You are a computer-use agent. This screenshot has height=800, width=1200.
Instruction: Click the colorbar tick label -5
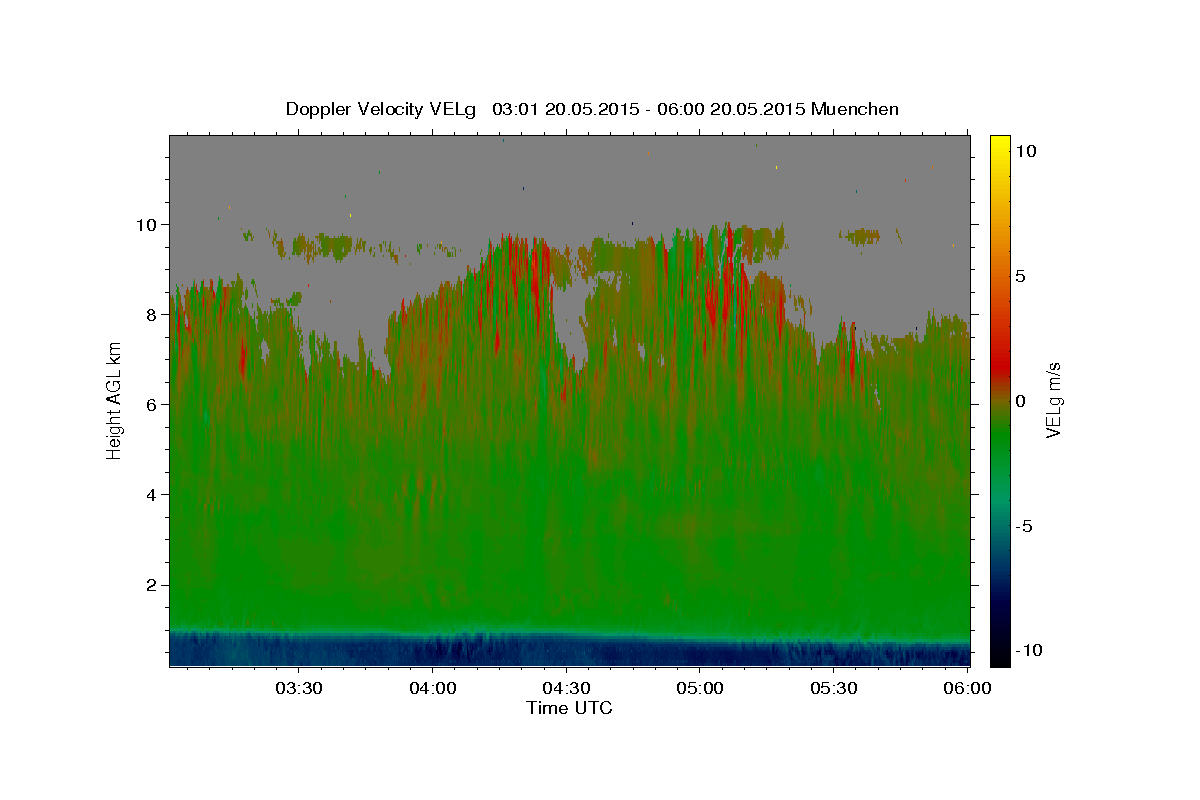(x=1025, y=525)
